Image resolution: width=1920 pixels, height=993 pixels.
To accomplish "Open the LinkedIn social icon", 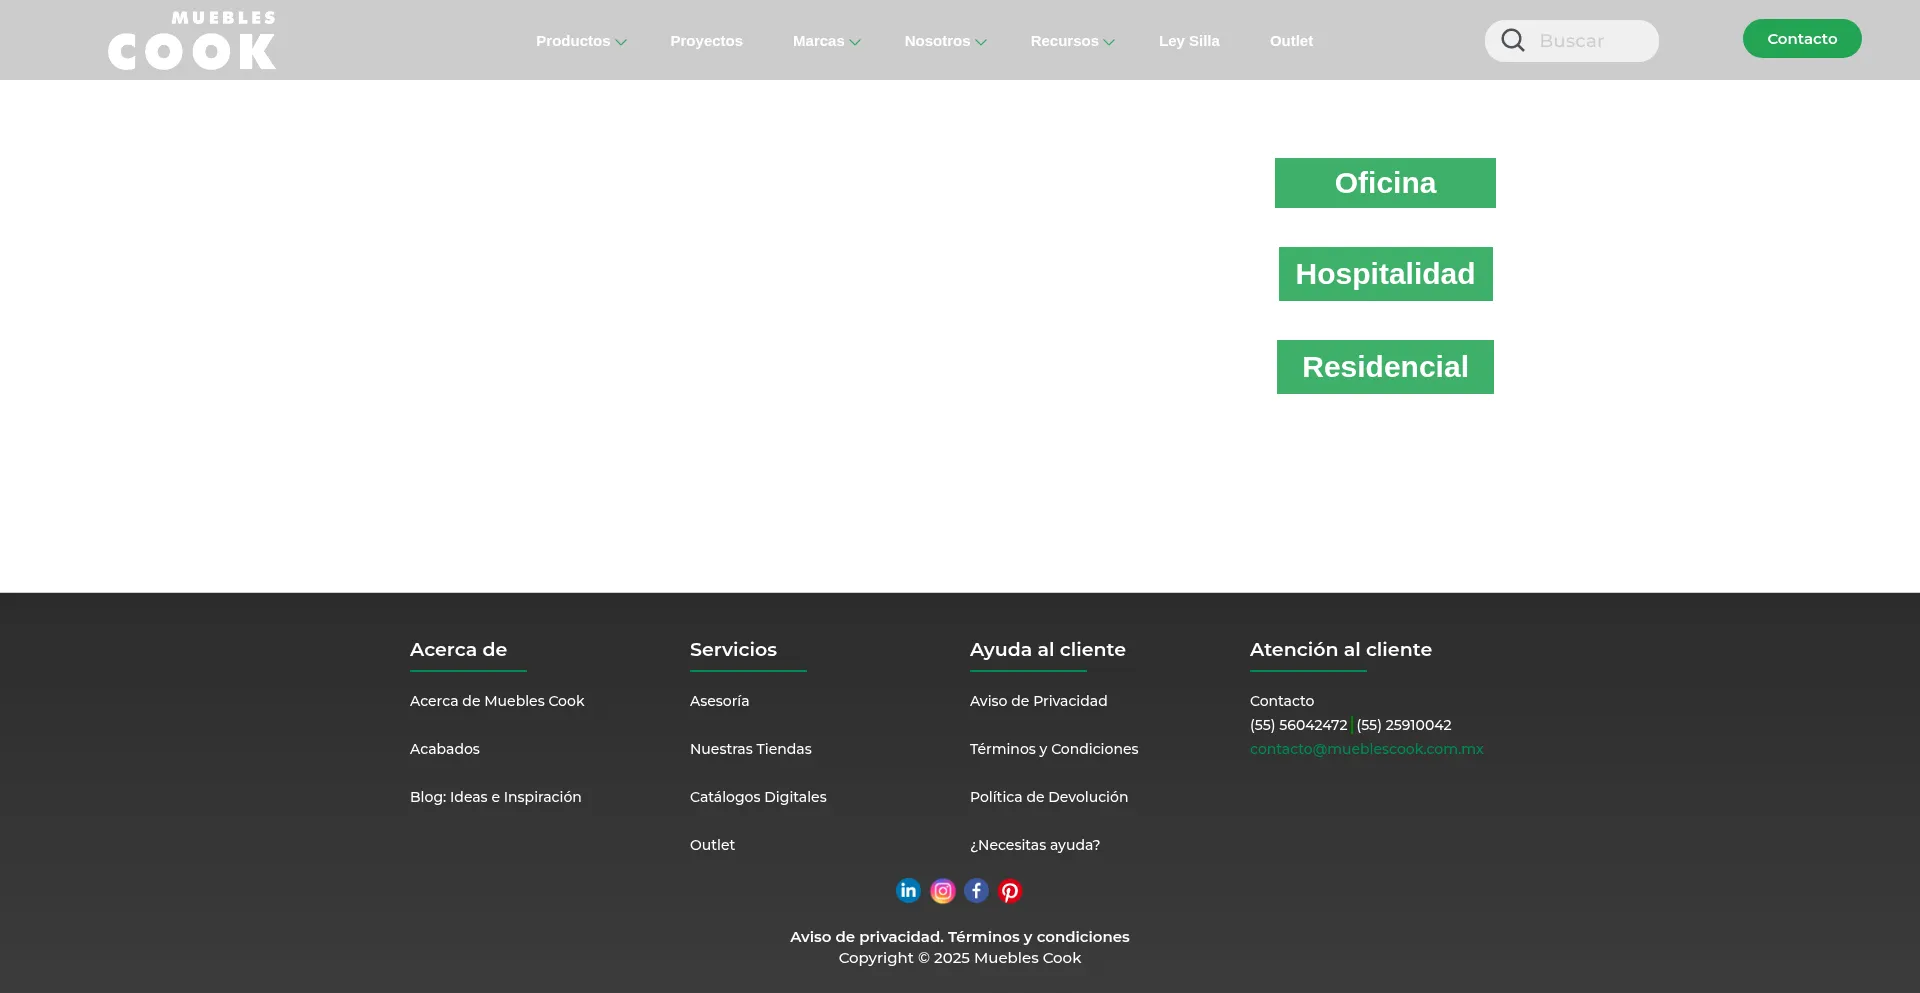I will tap(908, 891).
